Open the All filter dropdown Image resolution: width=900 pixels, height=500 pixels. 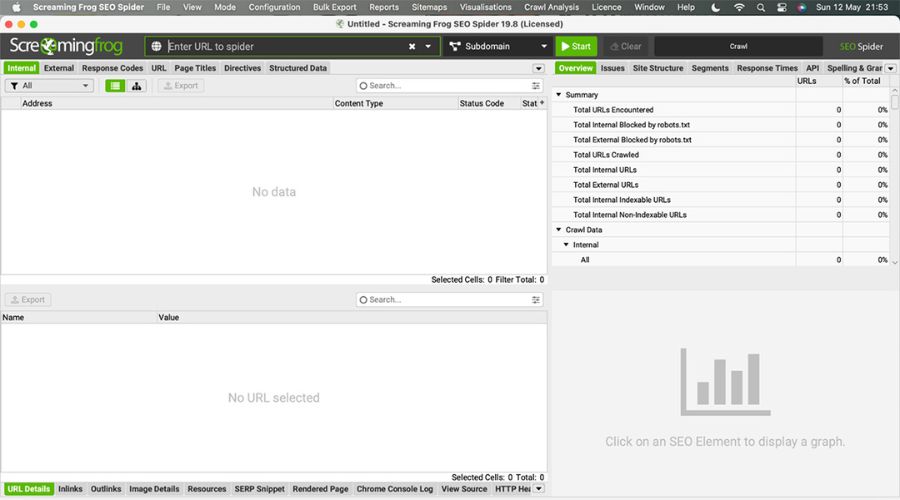tap(50, 86)
